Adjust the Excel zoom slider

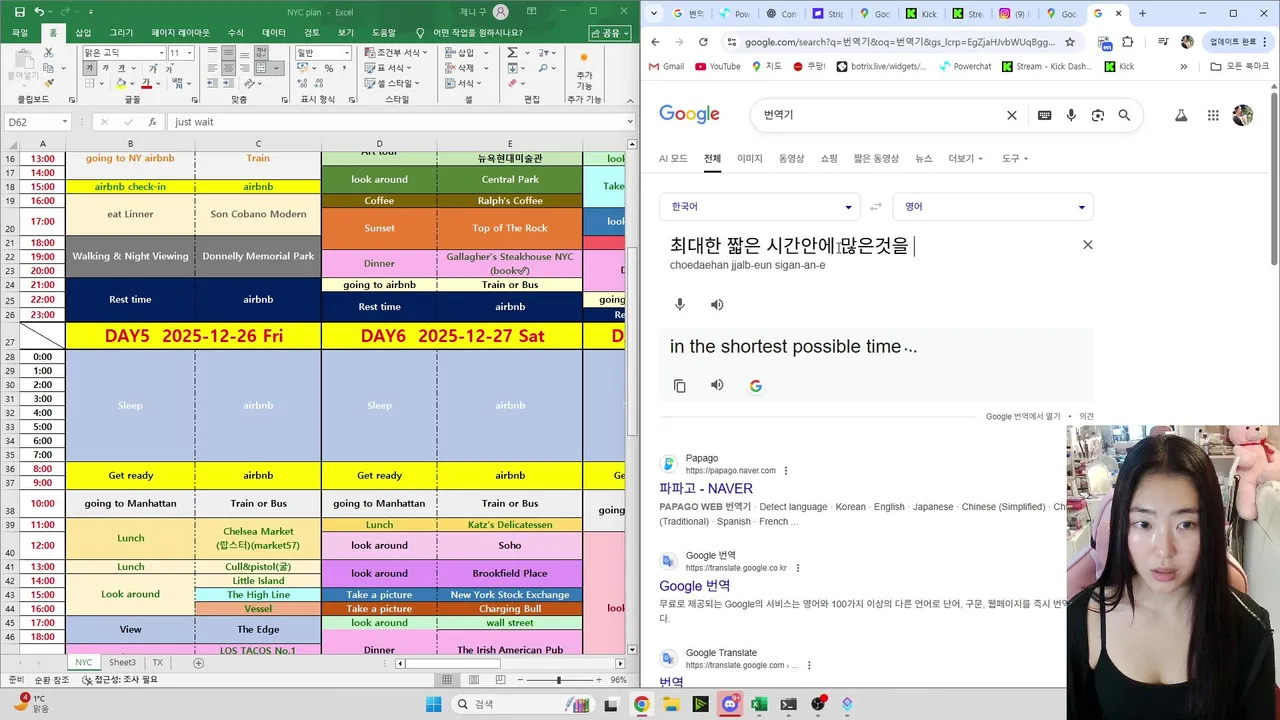(x=559, y=680)
